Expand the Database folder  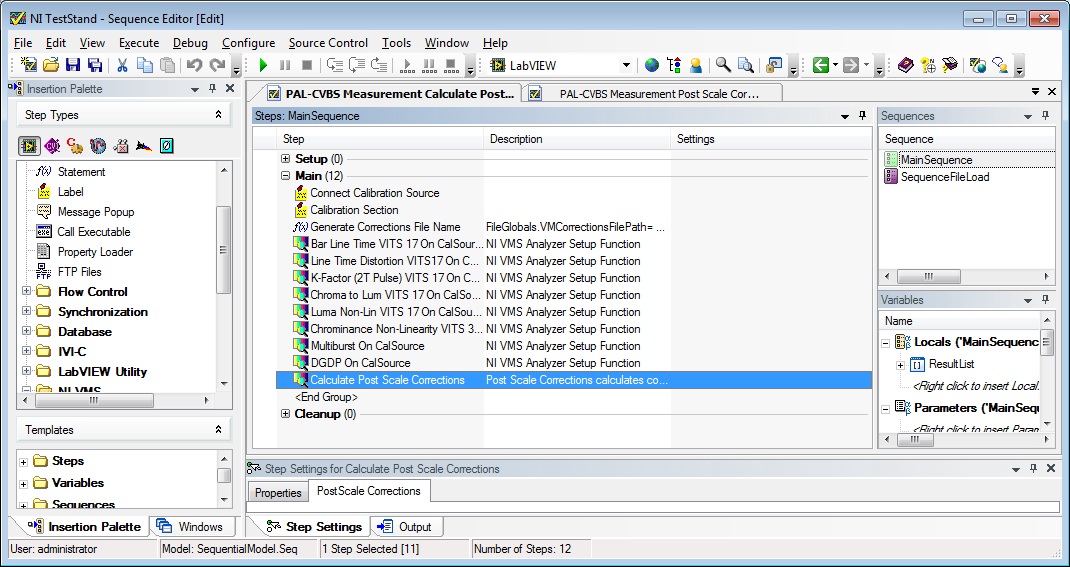point(27,332)
